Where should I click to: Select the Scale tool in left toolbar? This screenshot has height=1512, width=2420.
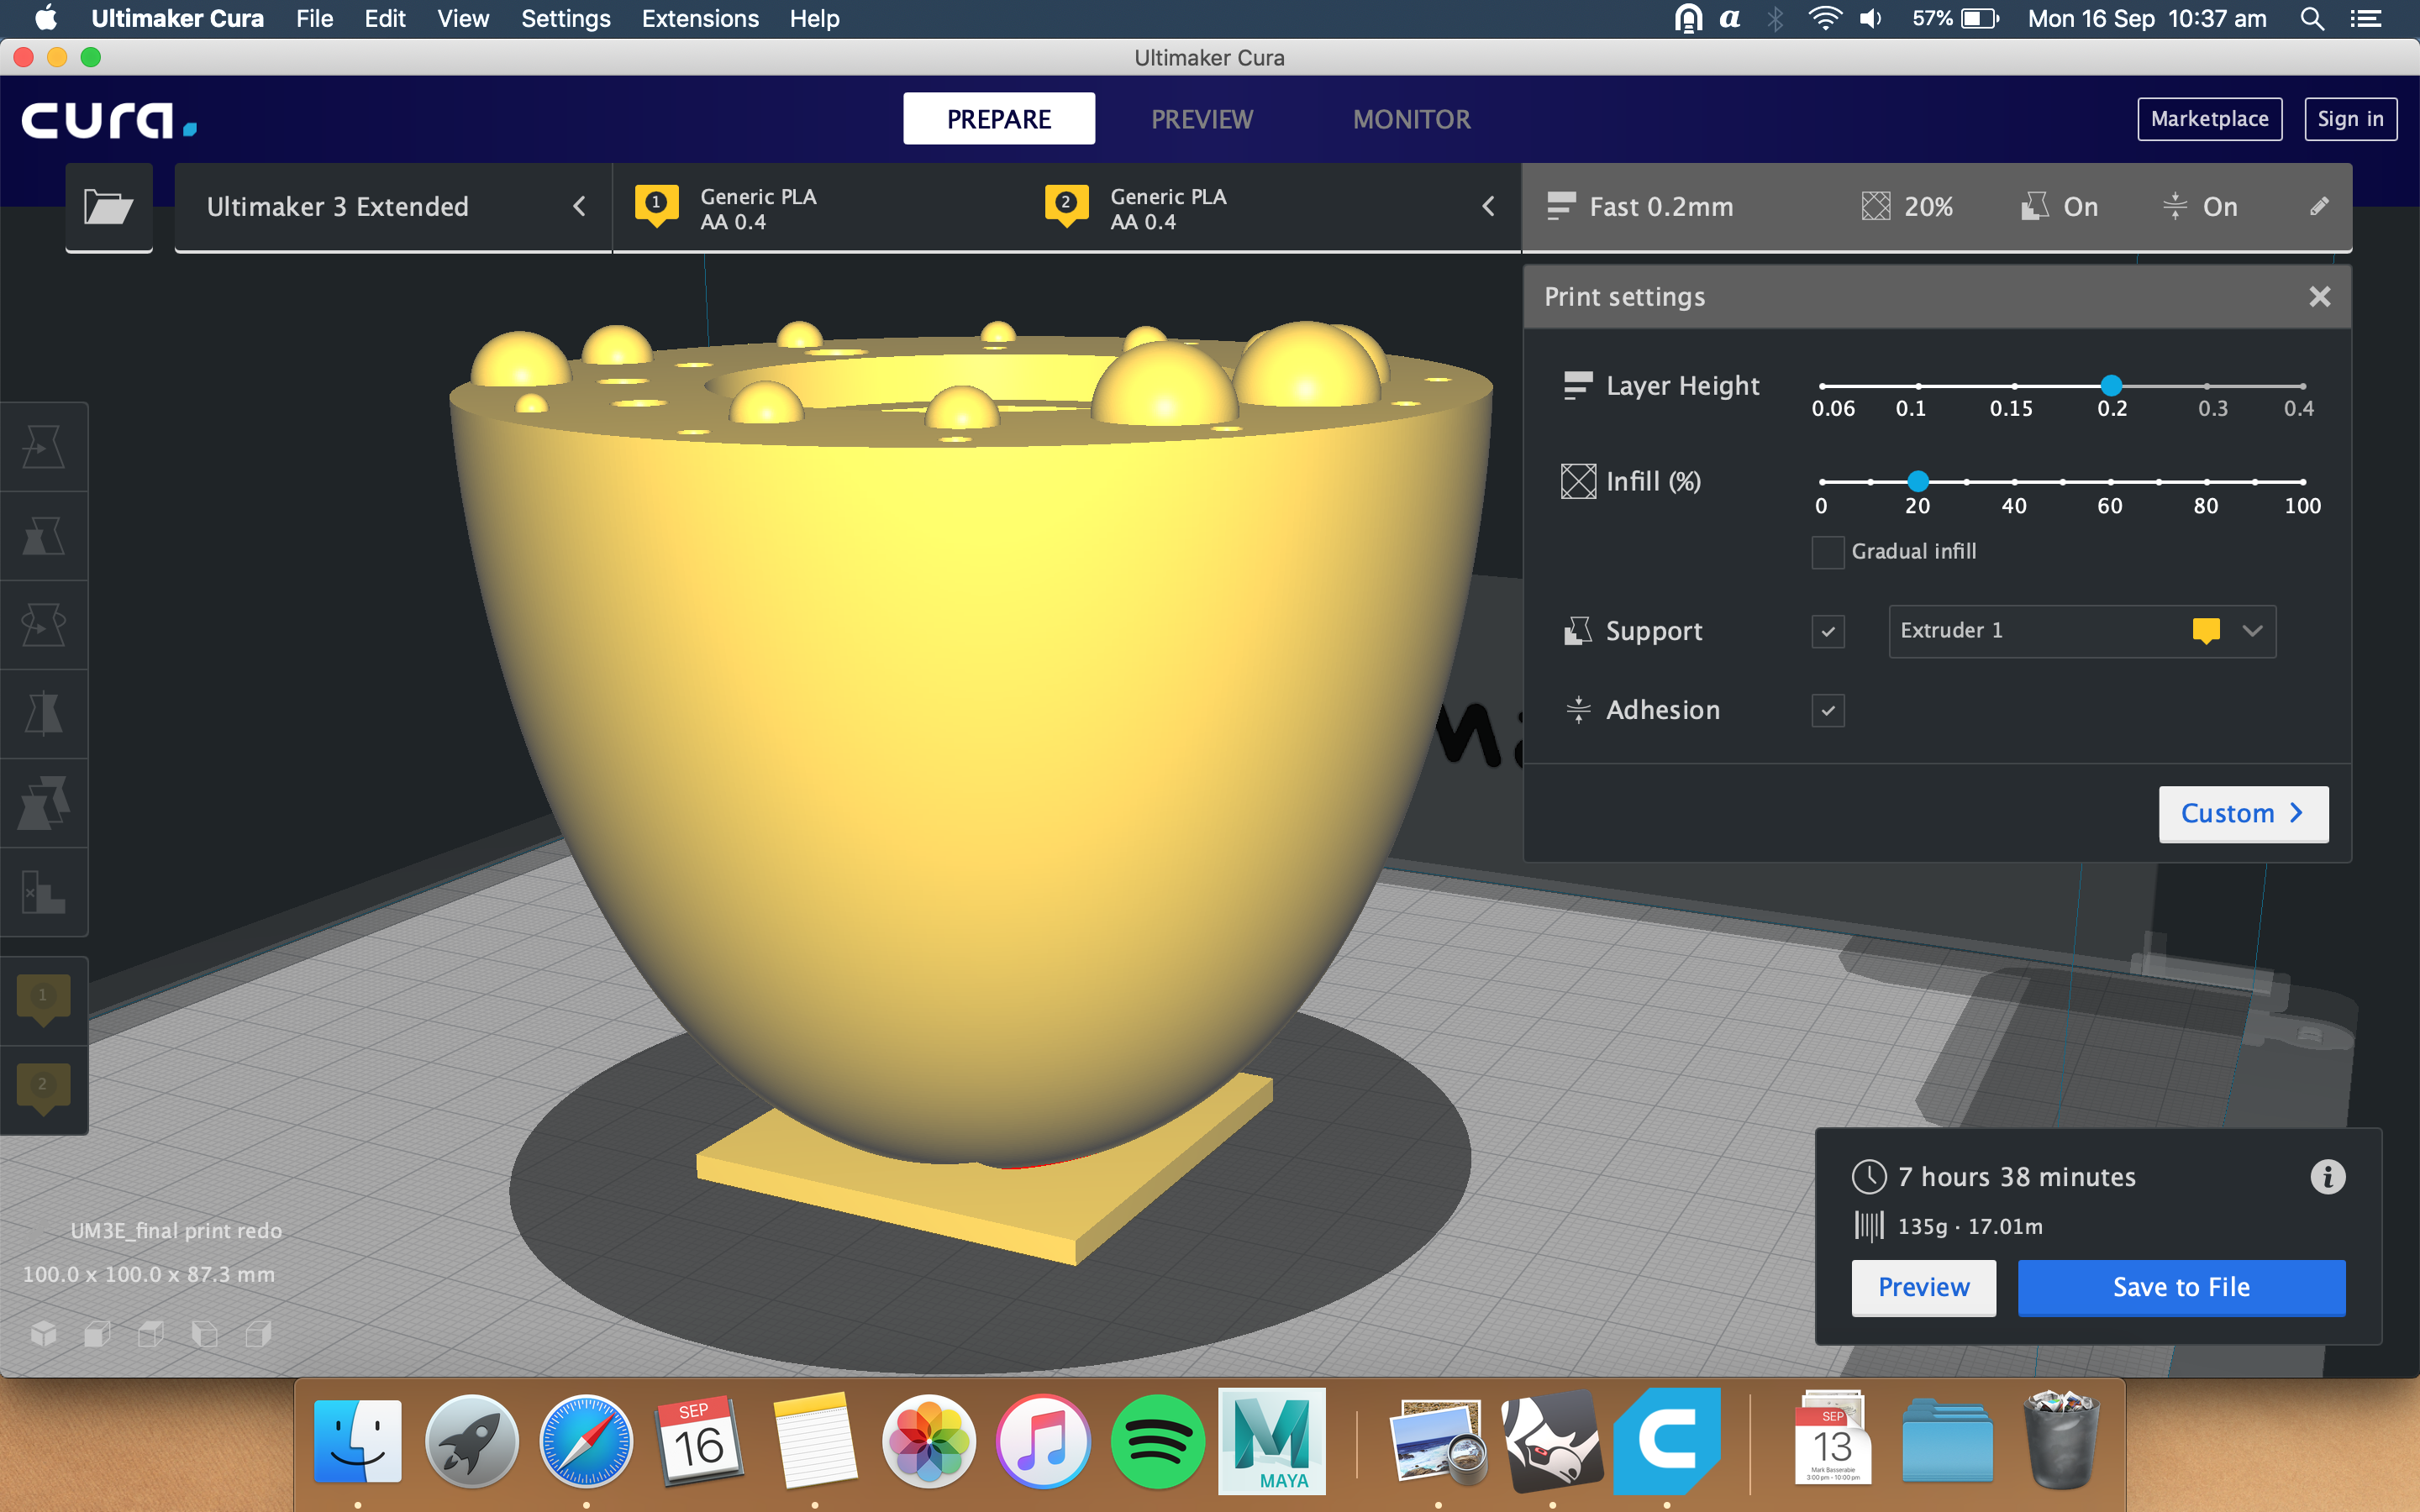click(43, 536)
